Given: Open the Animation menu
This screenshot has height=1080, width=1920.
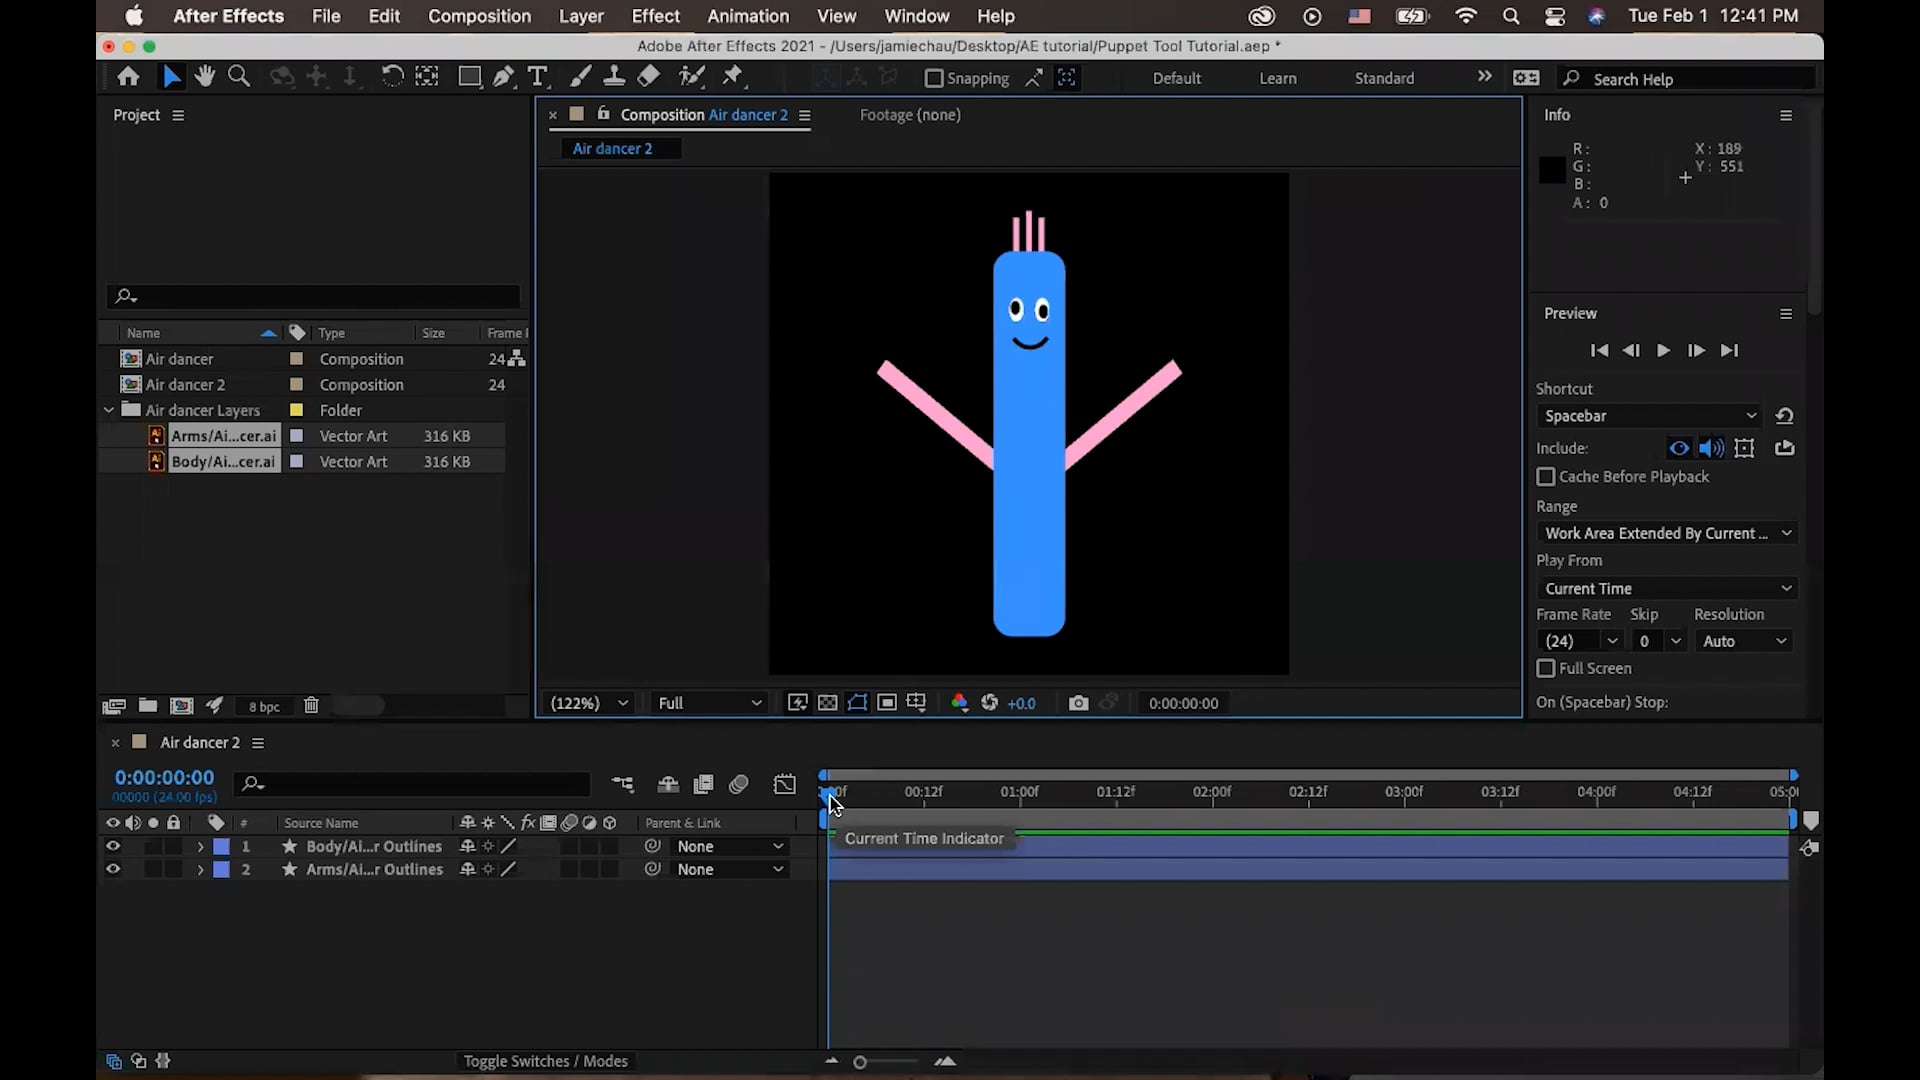Looking at the screenshot, I should [748, 16].
